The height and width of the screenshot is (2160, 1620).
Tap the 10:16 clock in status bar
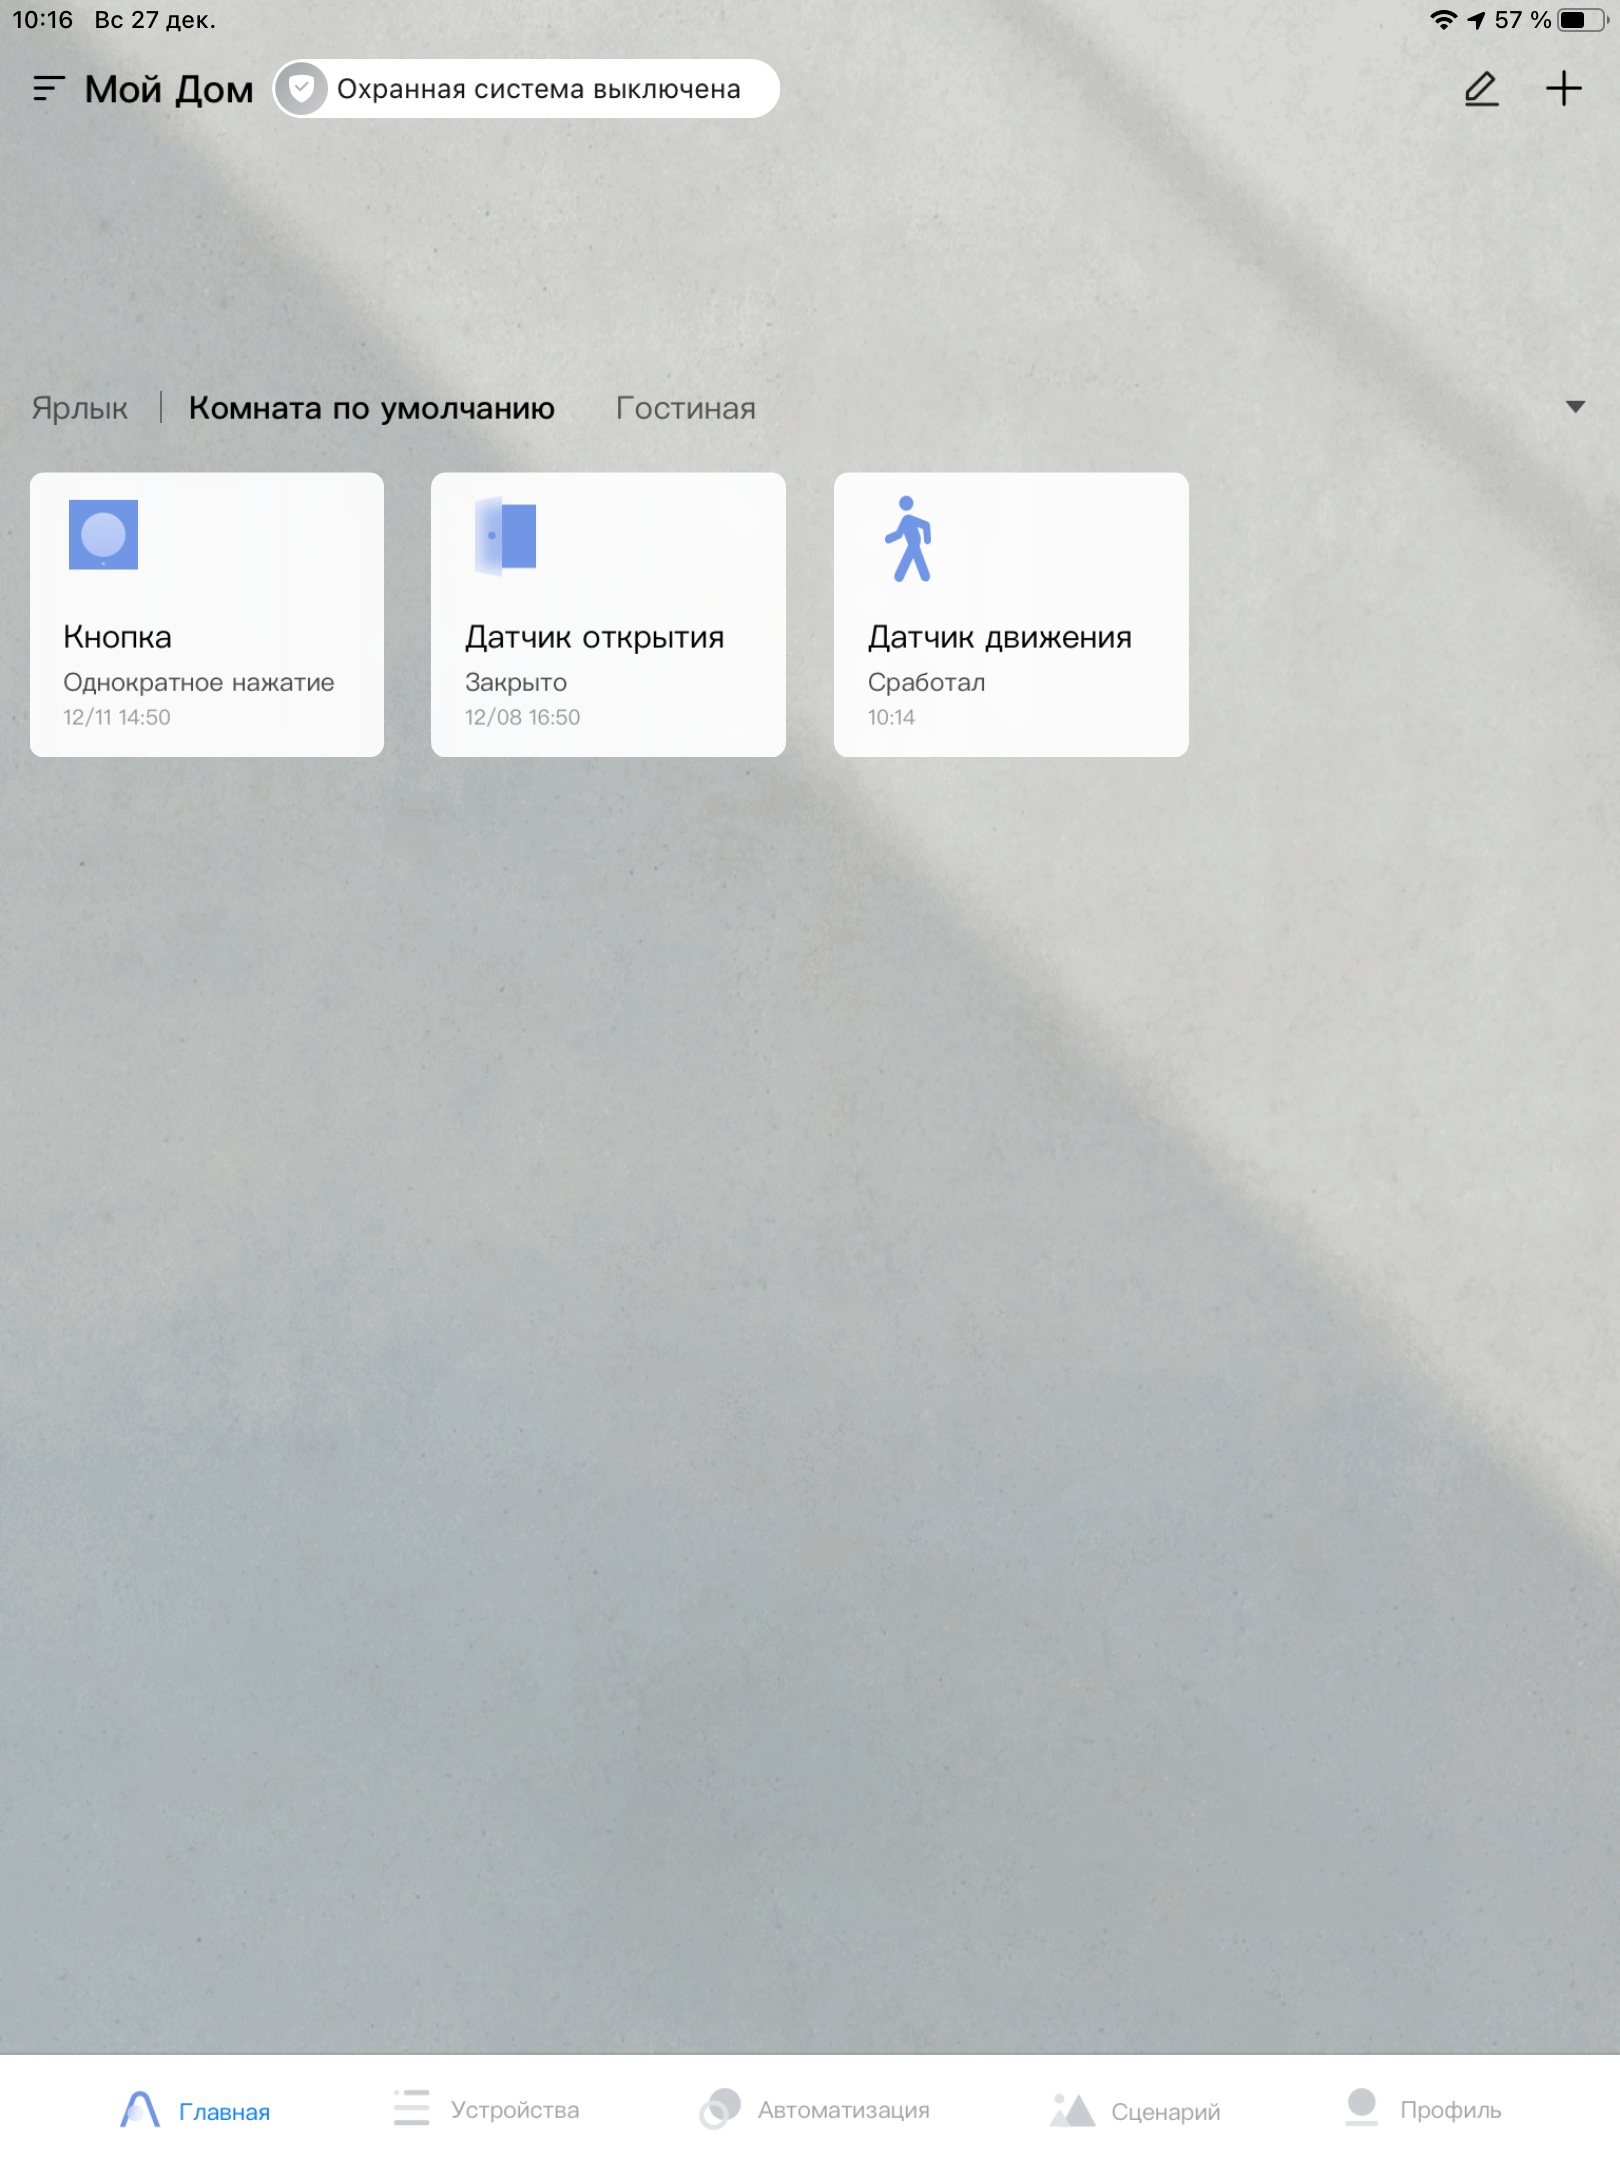point(43,20)
